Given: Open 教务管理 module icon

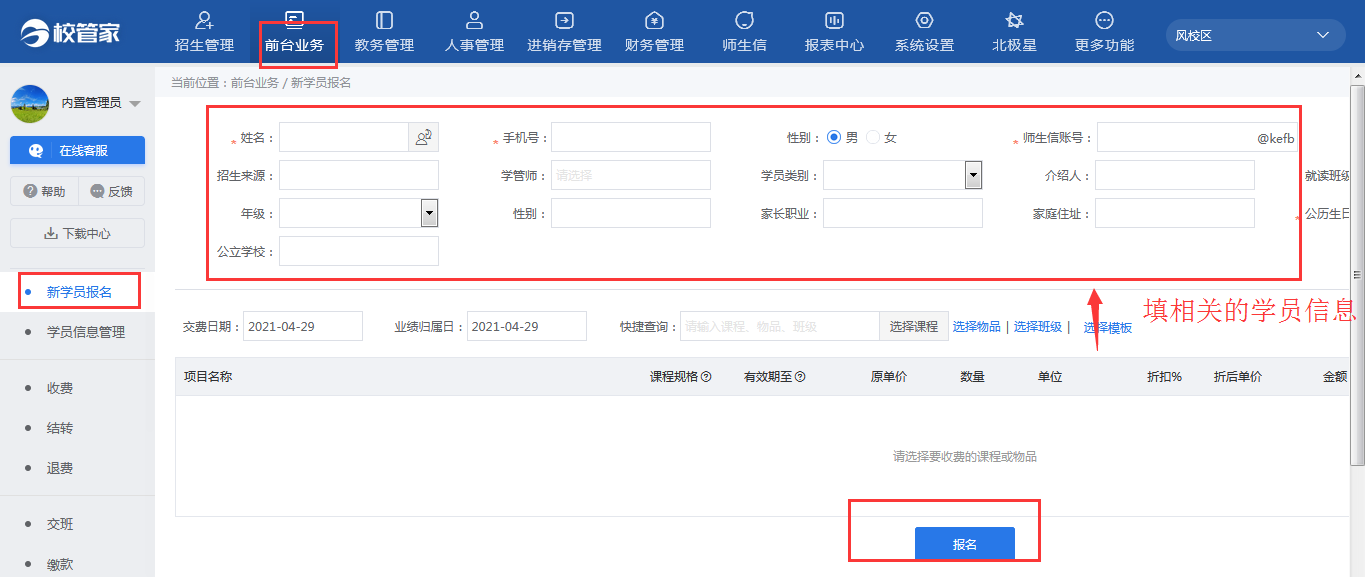Looking at the screenshot, I should (x=384, y=20).
